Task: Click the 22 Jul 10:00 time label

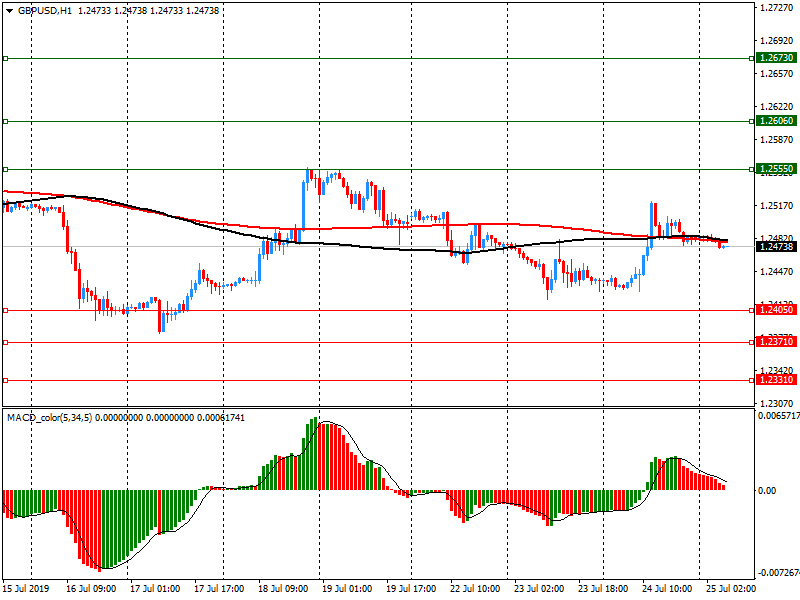Action: 475,589
